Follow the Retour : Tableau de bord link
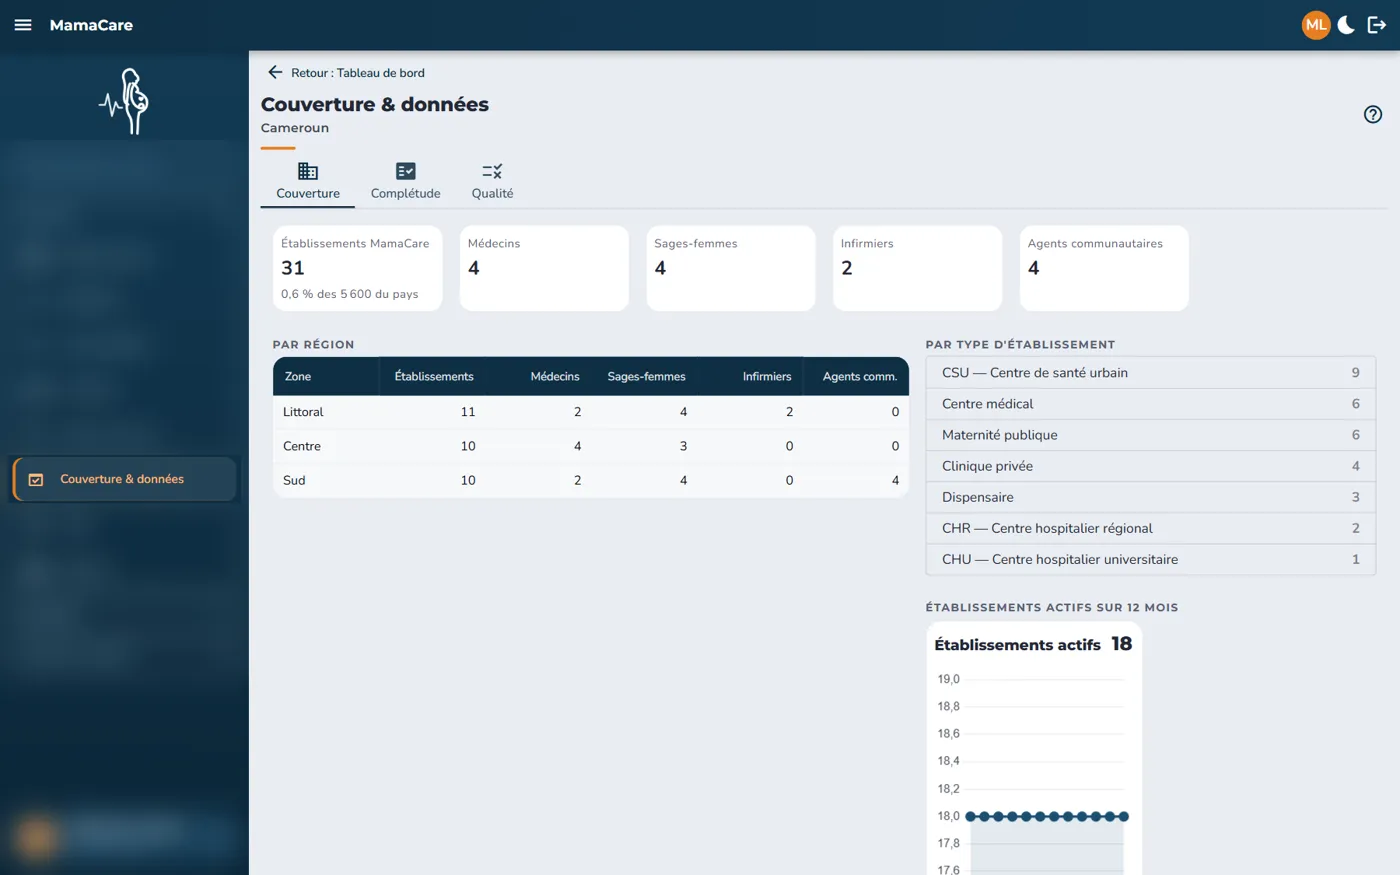1400x875 pixels. [358, 72]
